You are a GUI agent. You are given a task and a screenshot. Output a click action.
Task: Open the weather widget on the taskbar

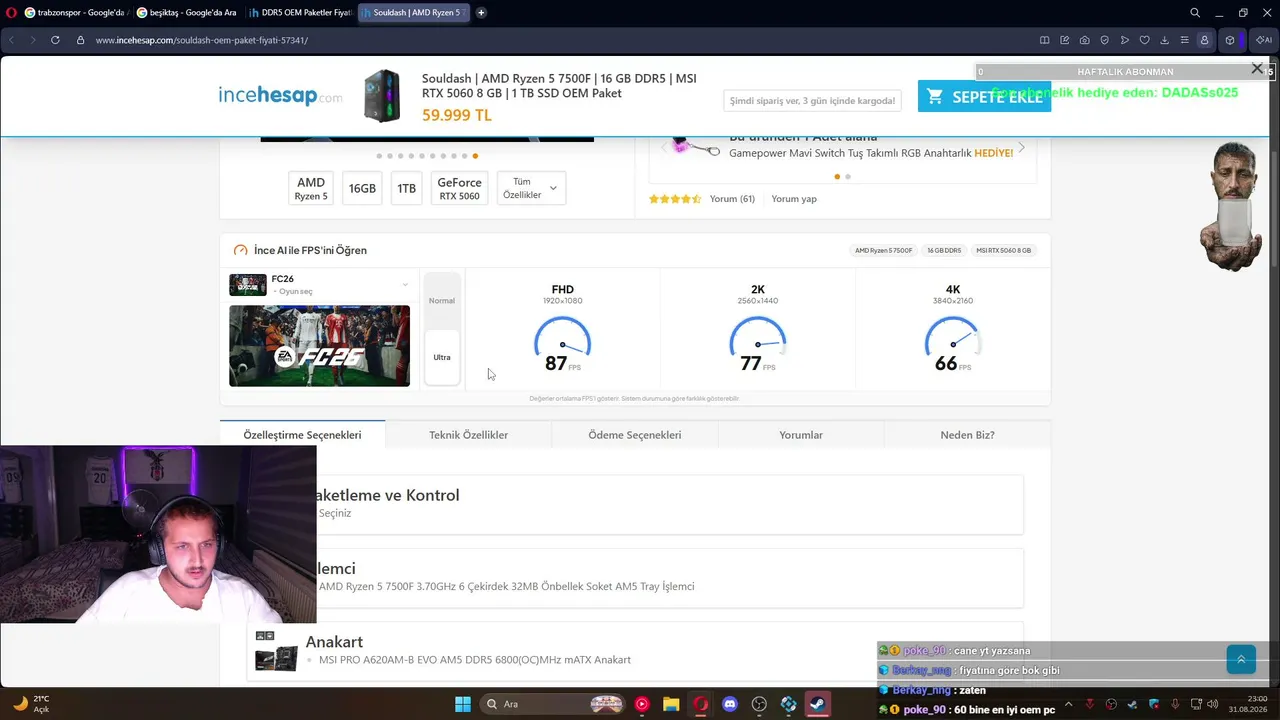31,704
